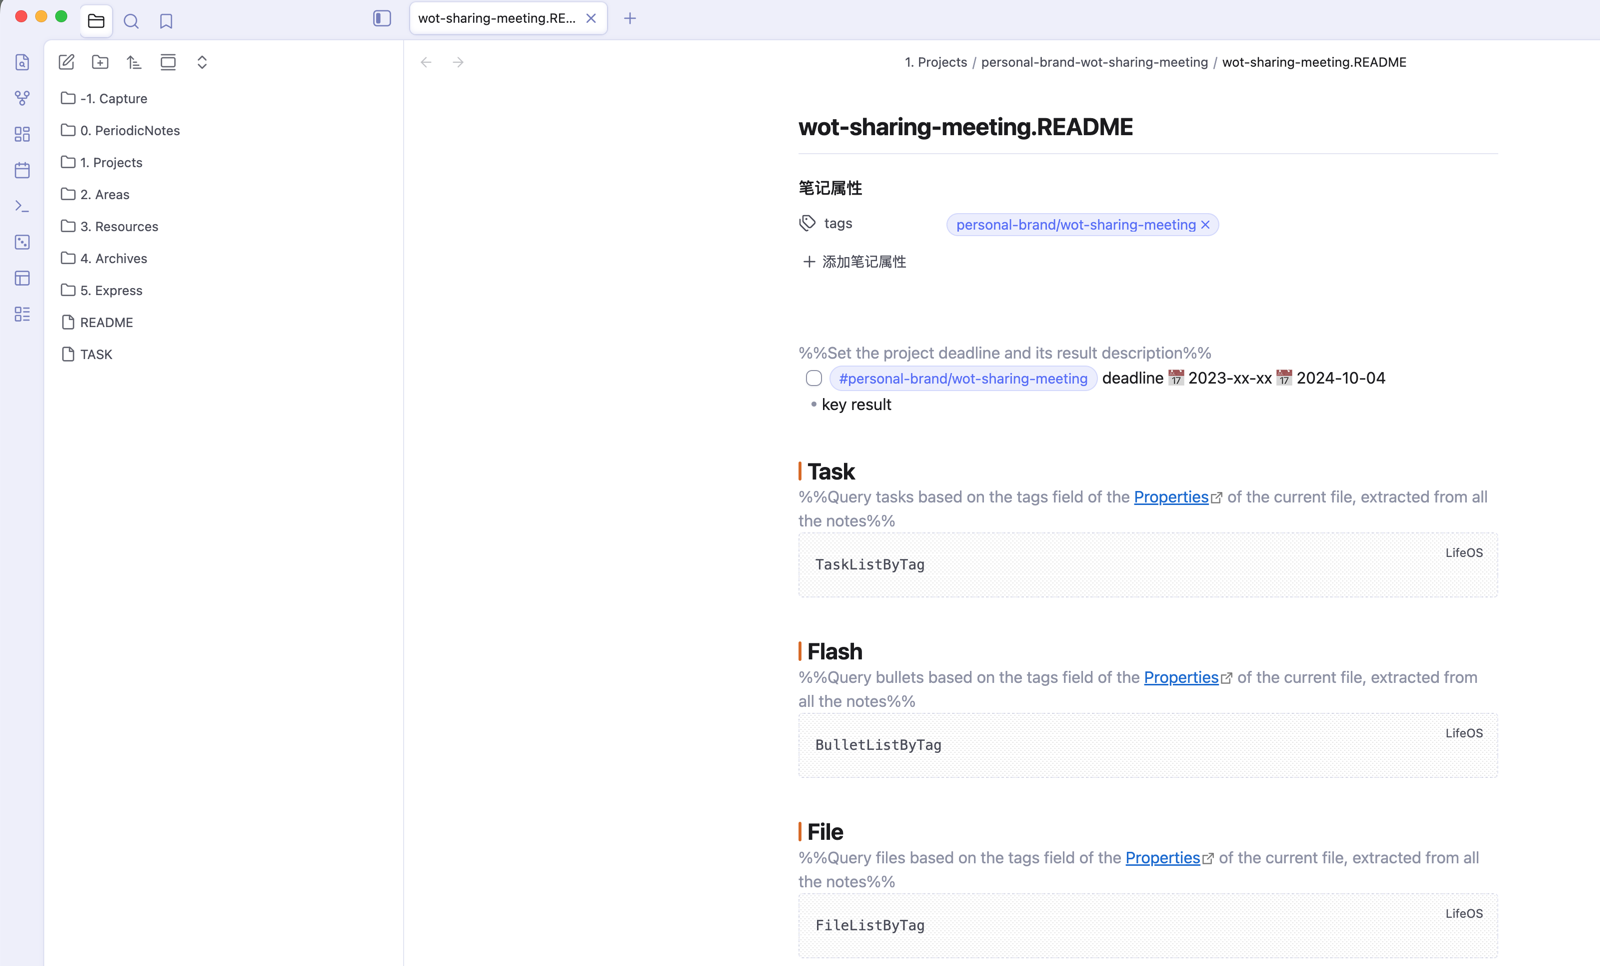The image size is (1600, 966).
Task: Open the README file in the explorer
Action: tap(97, 322)
